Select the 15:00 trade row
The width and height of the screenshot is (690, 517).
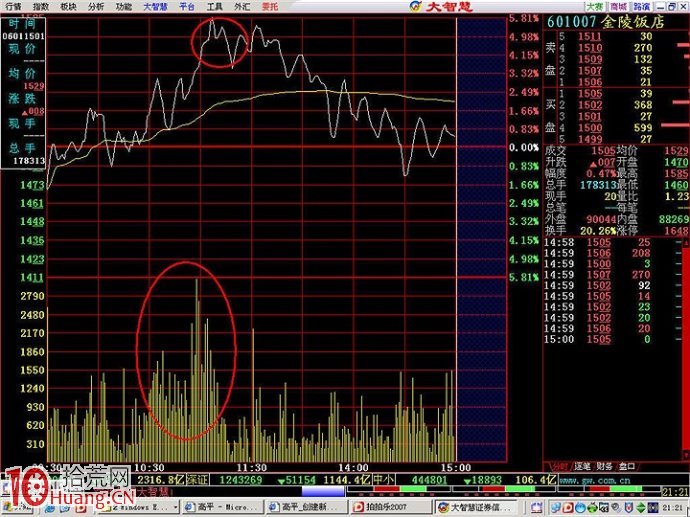(613, 340)
